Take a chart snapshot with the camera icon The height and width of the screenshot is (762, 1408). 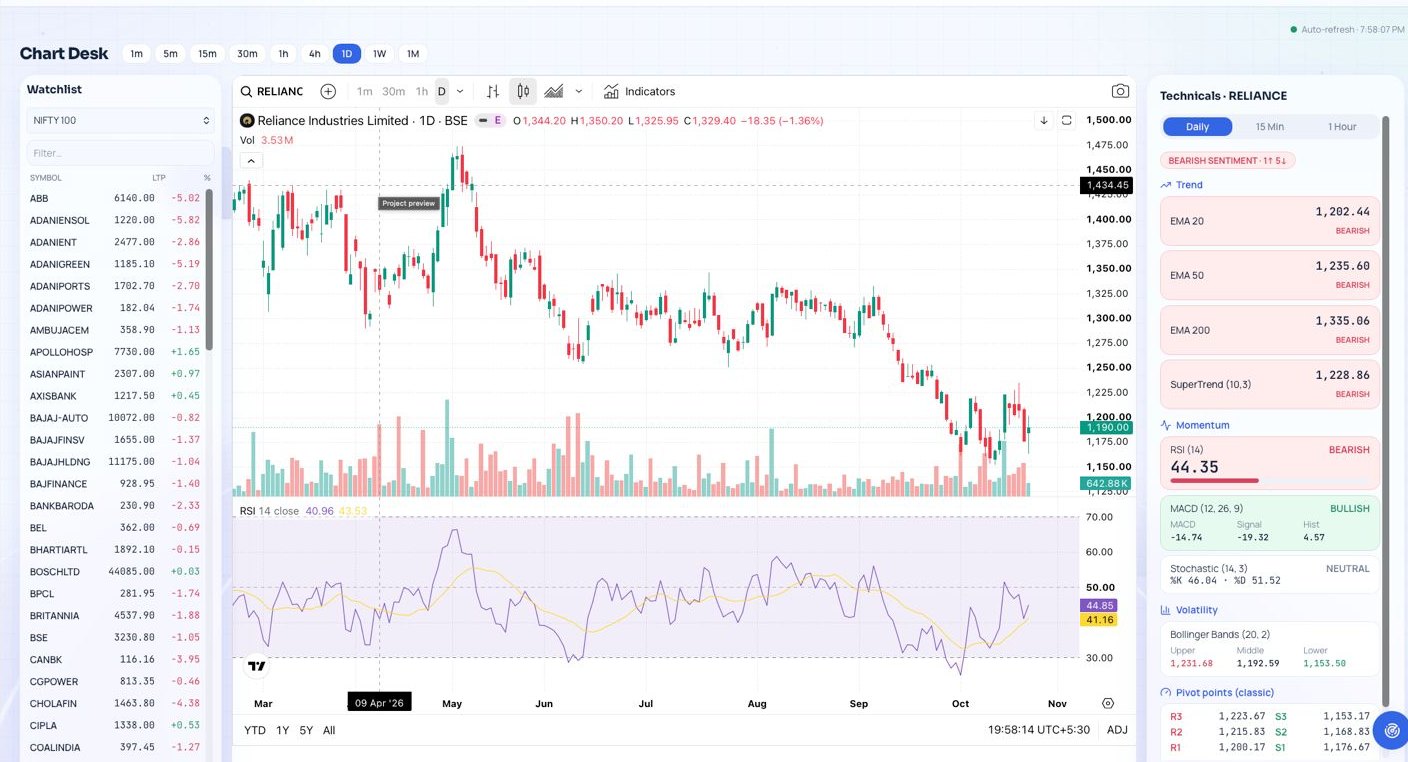point(1120,91)
